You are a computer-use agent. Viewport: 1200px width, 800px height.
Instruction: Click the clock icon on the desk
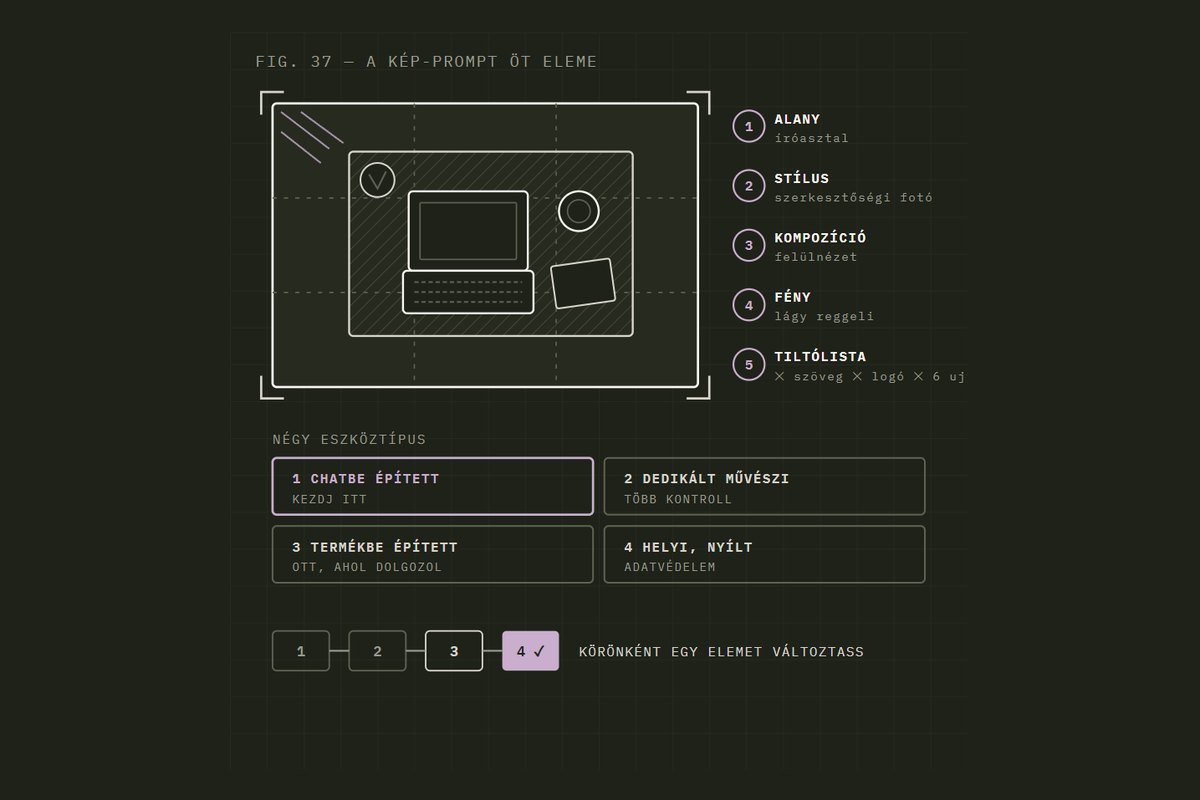[x=377, y=179]
